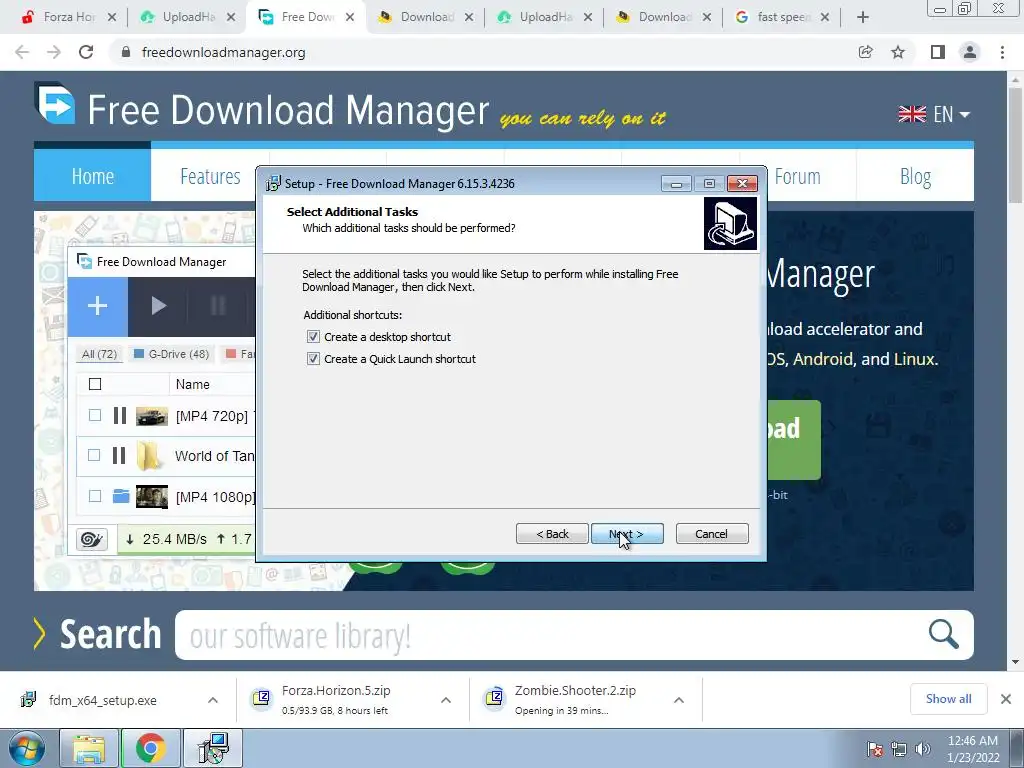Tick the checkbox for the MP4 1080p row
The height and width of the screenshot is (768, 1024).
pyautogui.click(x=95, y=496)
